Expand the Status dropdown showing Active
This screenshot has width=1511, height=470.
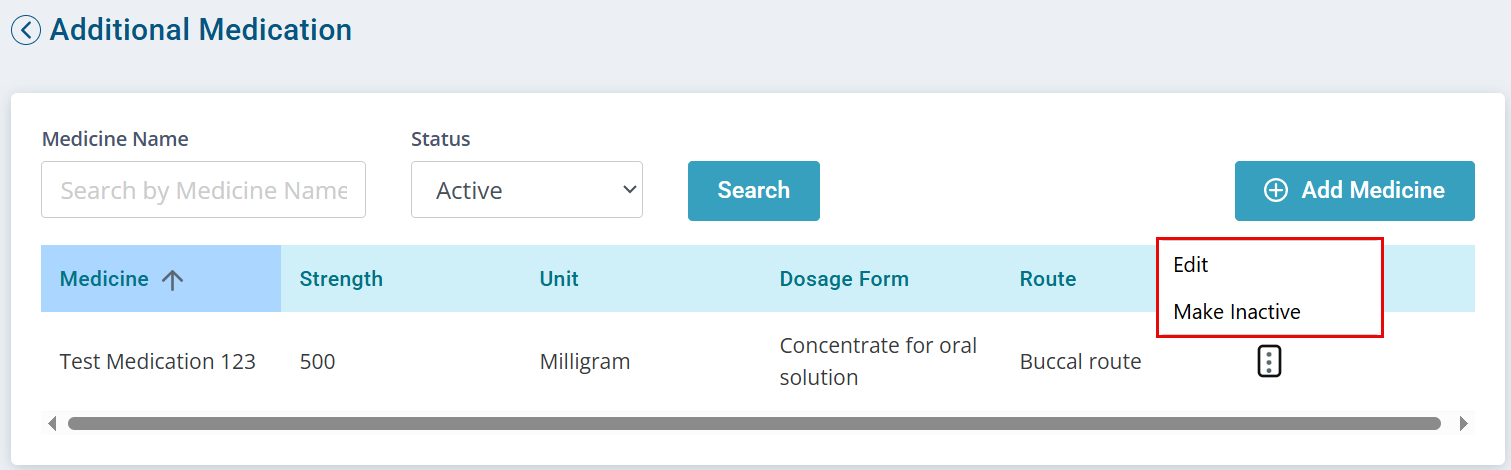(x=527, y=190)
